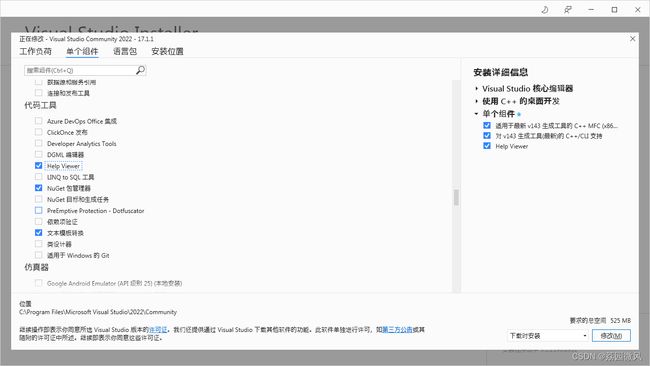
Task: Check the LINQ to SQL 工具 checkbox
Action: [39, 177]
